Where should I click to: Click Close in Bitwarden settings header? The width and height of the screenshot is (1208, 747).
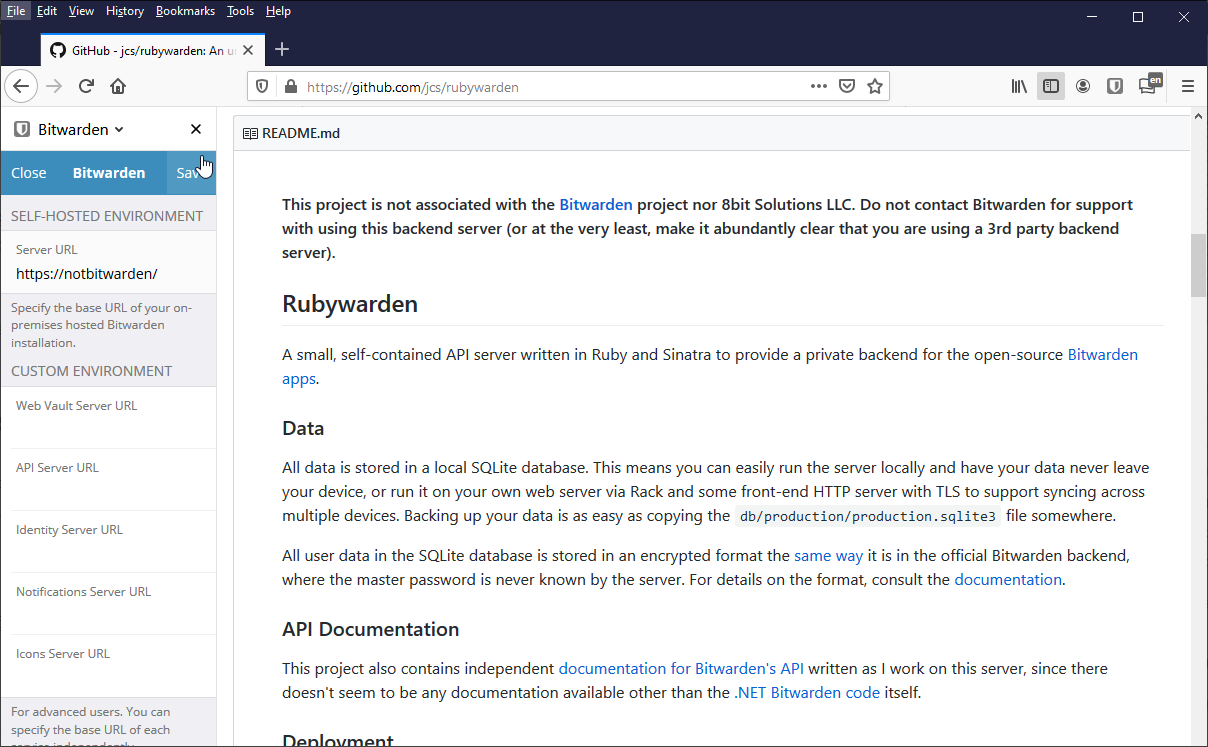(x=29, y=173)
